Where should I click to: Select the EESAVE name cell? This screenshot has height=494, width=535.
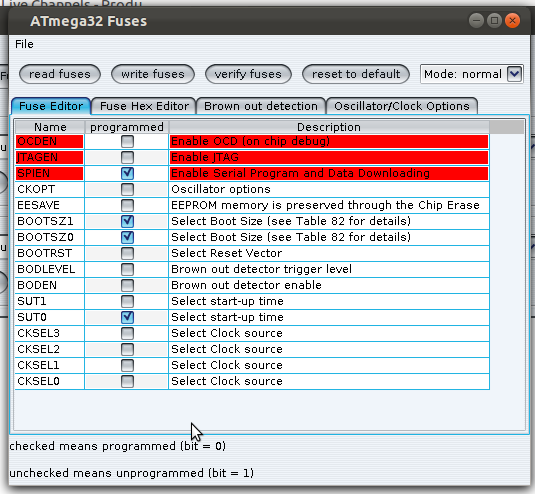pyautogui.click(x=49, y=205)
